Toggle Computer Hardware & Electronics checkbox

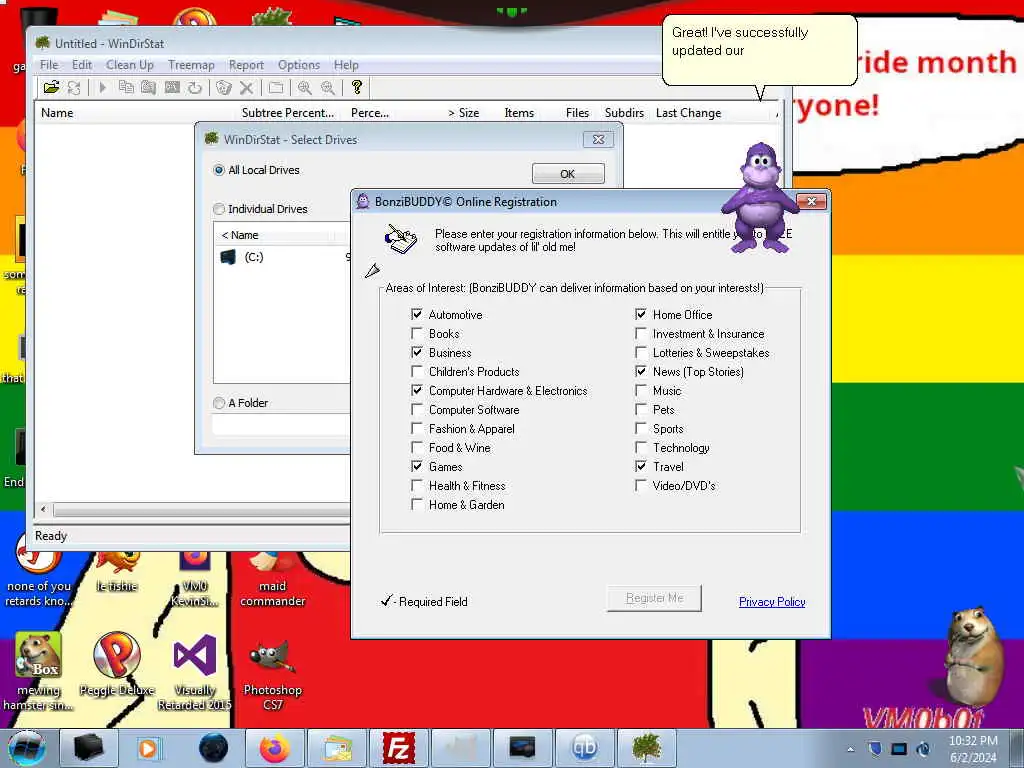[417, 390]
